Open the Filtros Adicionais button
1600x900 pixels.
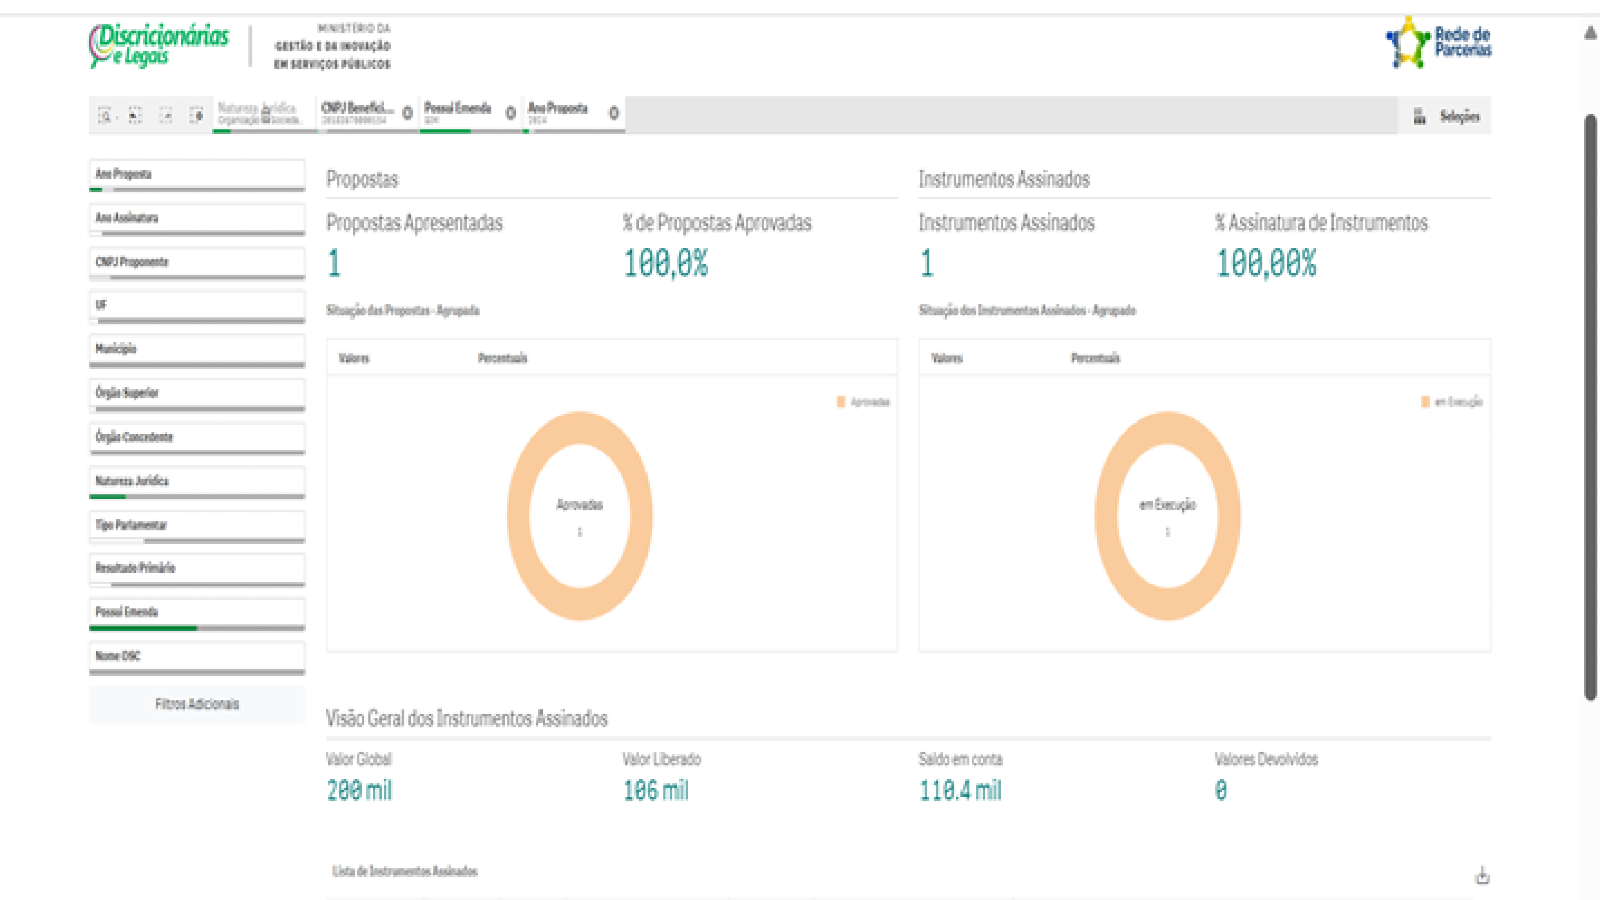[x=197, y=704]
